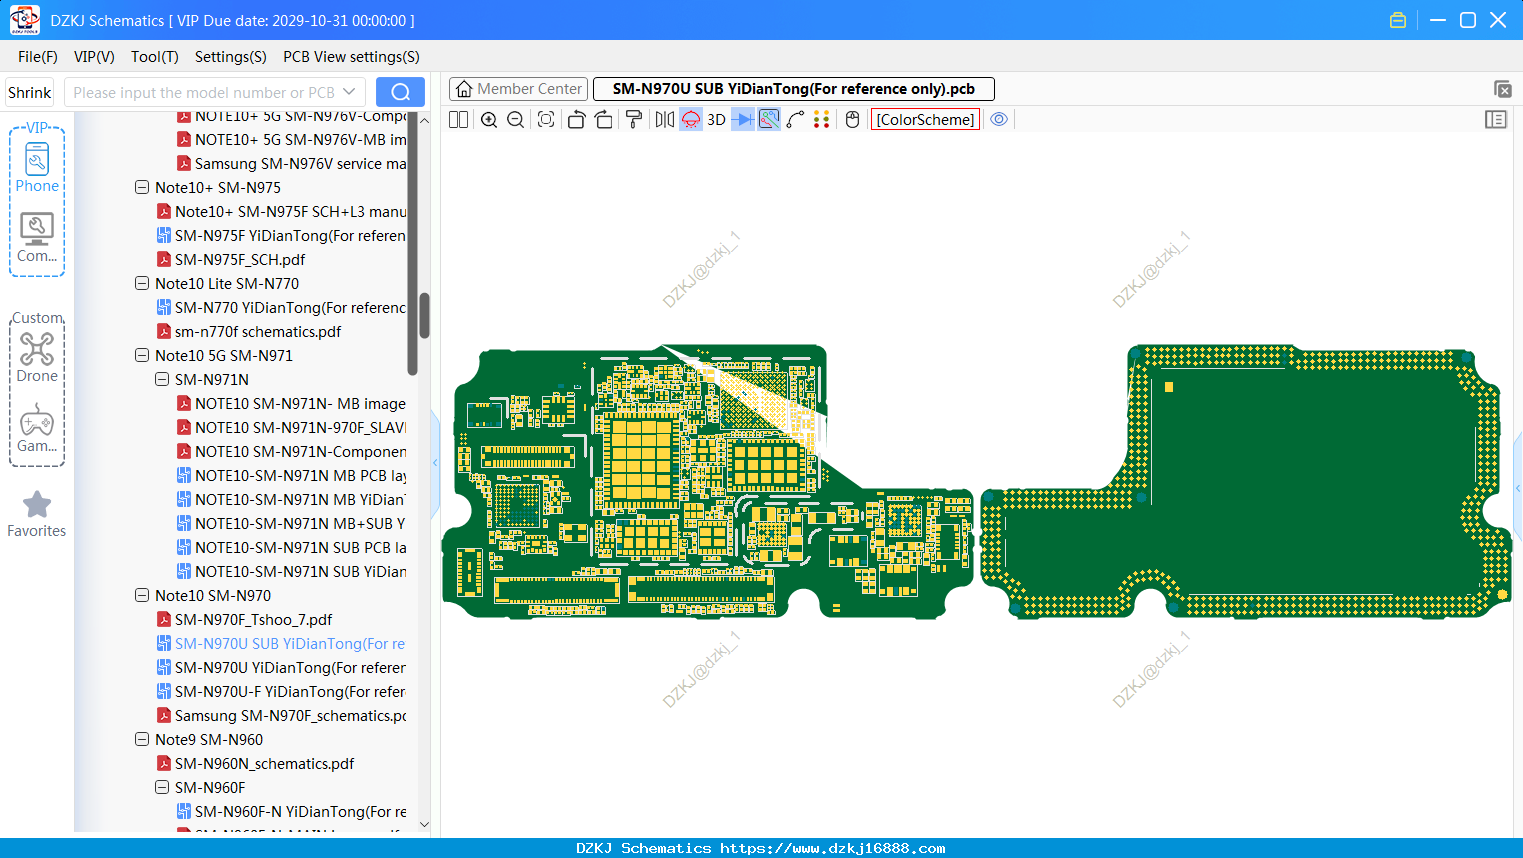
Task: Collapse the Note10 SM-N970 node
Action: (x=142, y=595)
